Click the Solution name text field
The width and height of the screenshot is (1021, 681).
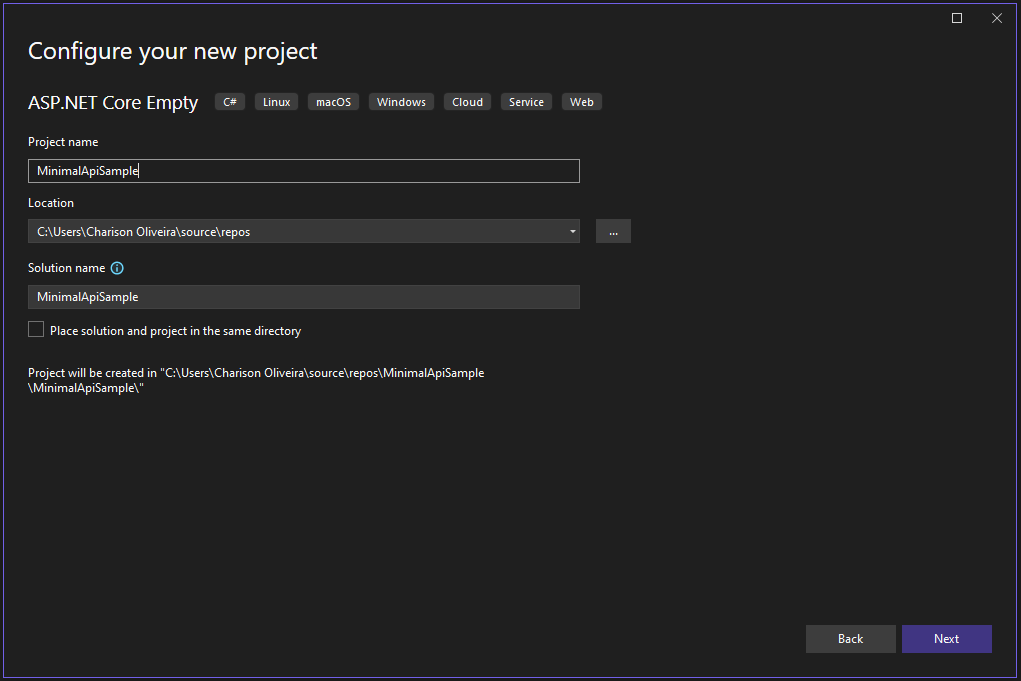[303, 297]
